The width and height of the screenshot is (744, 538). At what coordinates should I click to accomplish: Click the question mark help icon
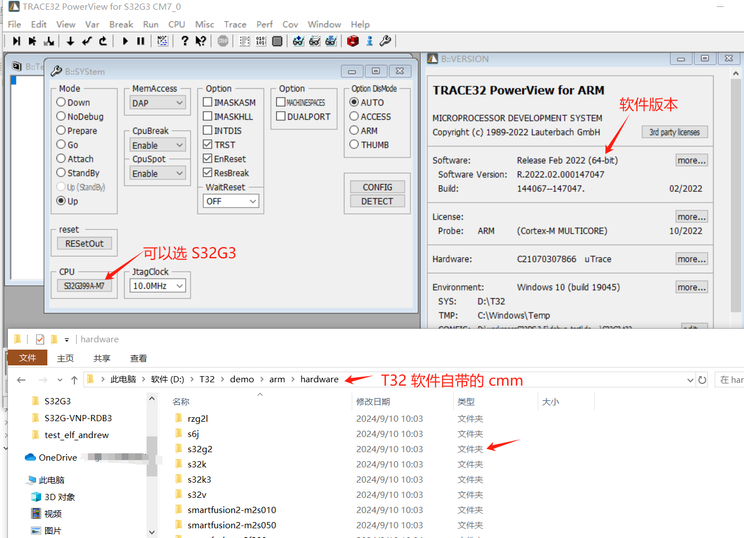point(185,41)
